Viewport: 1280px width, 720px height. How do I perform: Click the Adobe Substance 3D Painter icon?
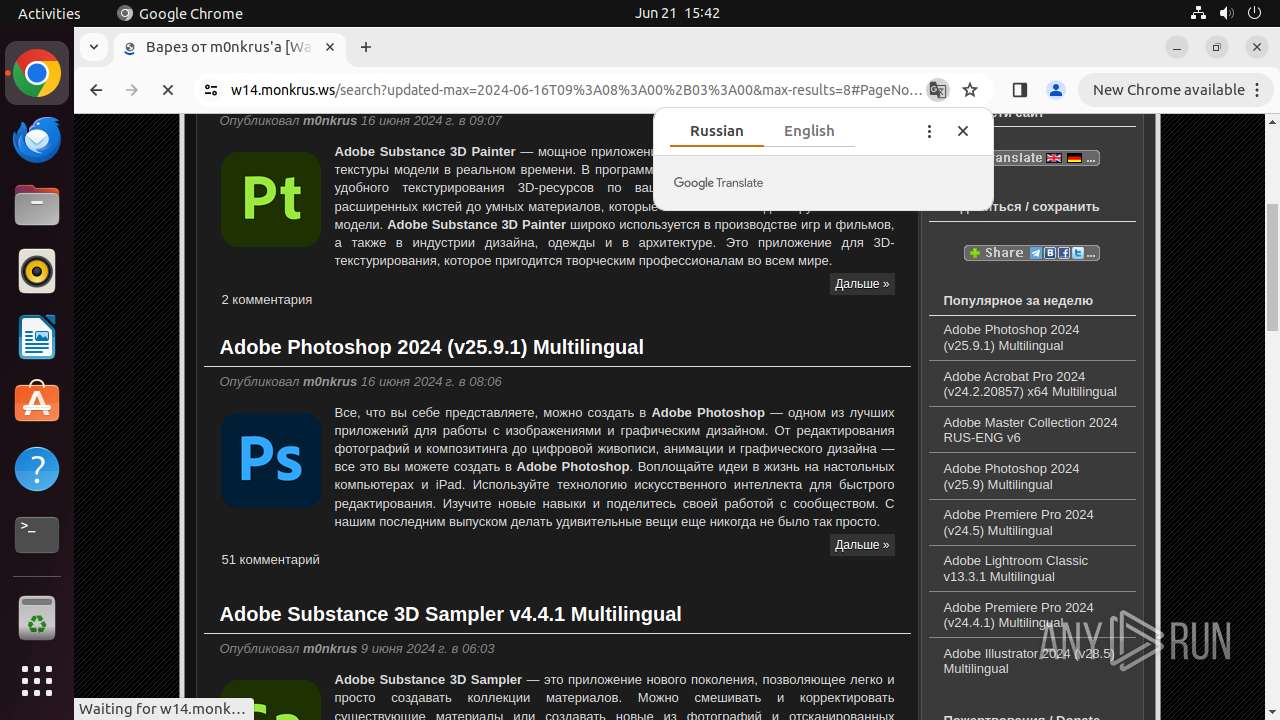[271, 199]
